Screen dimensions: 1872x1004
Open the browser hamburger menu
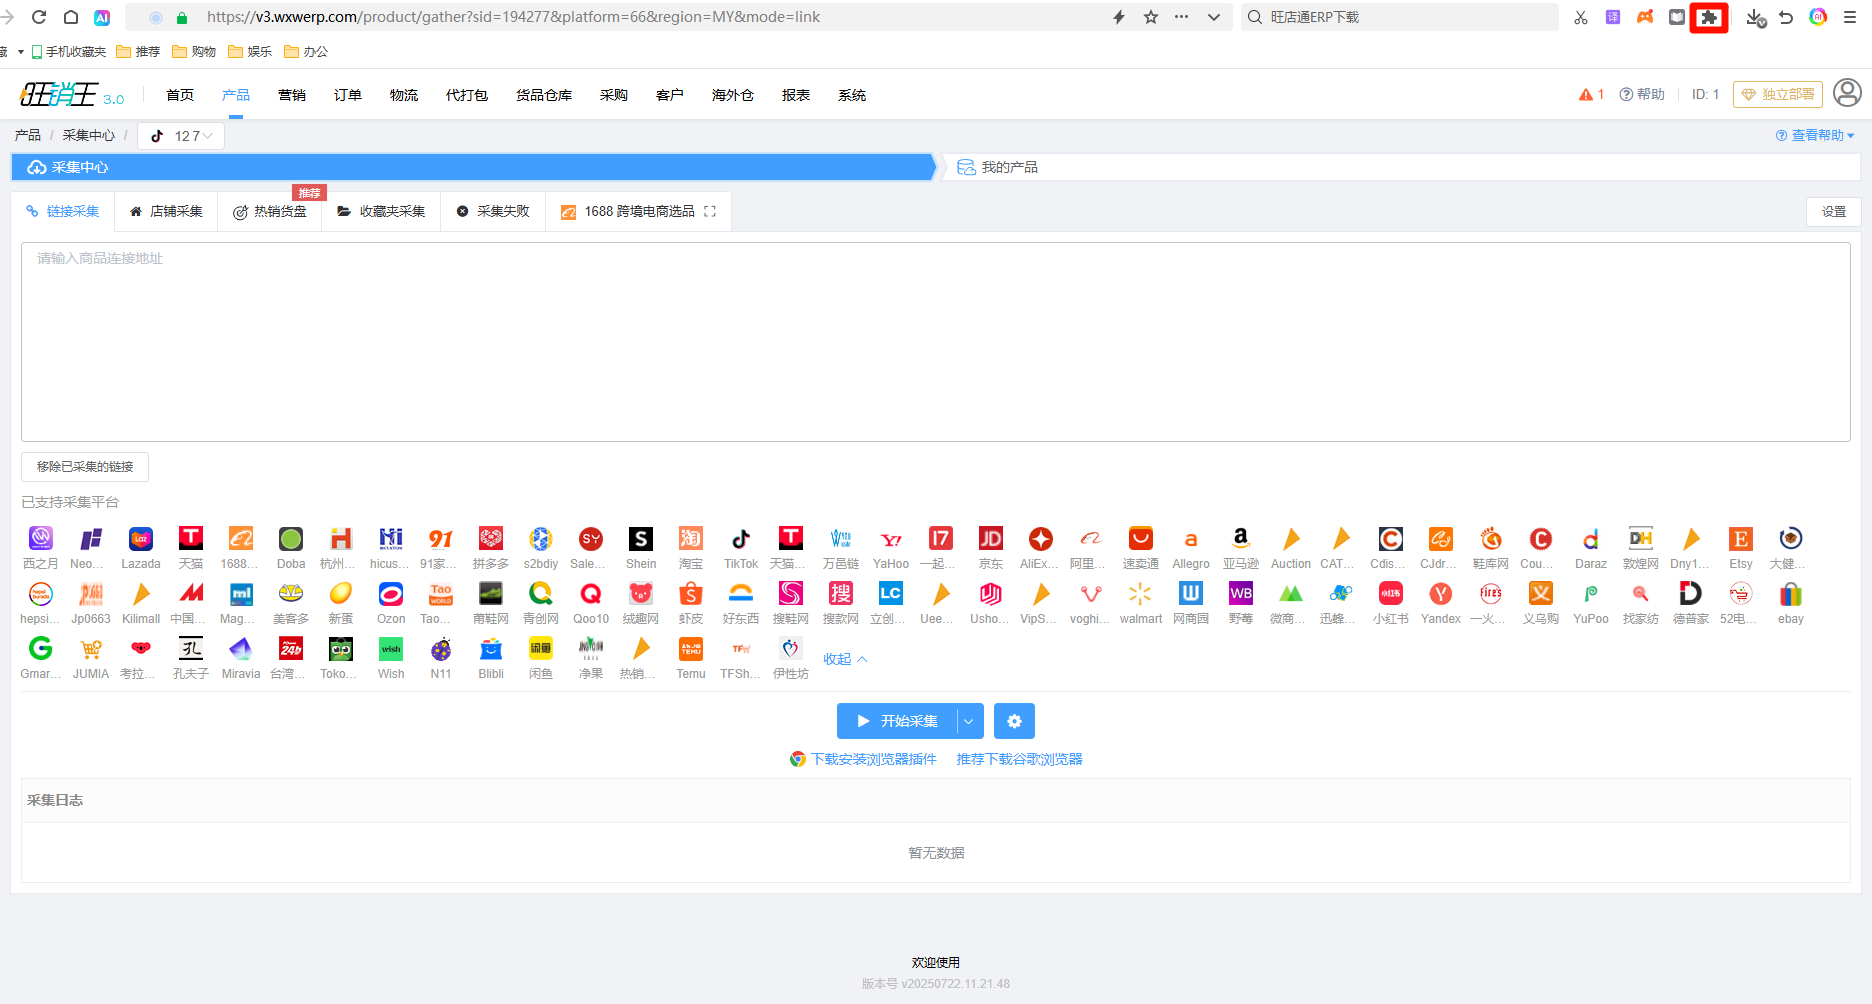tap(1850, 17)
